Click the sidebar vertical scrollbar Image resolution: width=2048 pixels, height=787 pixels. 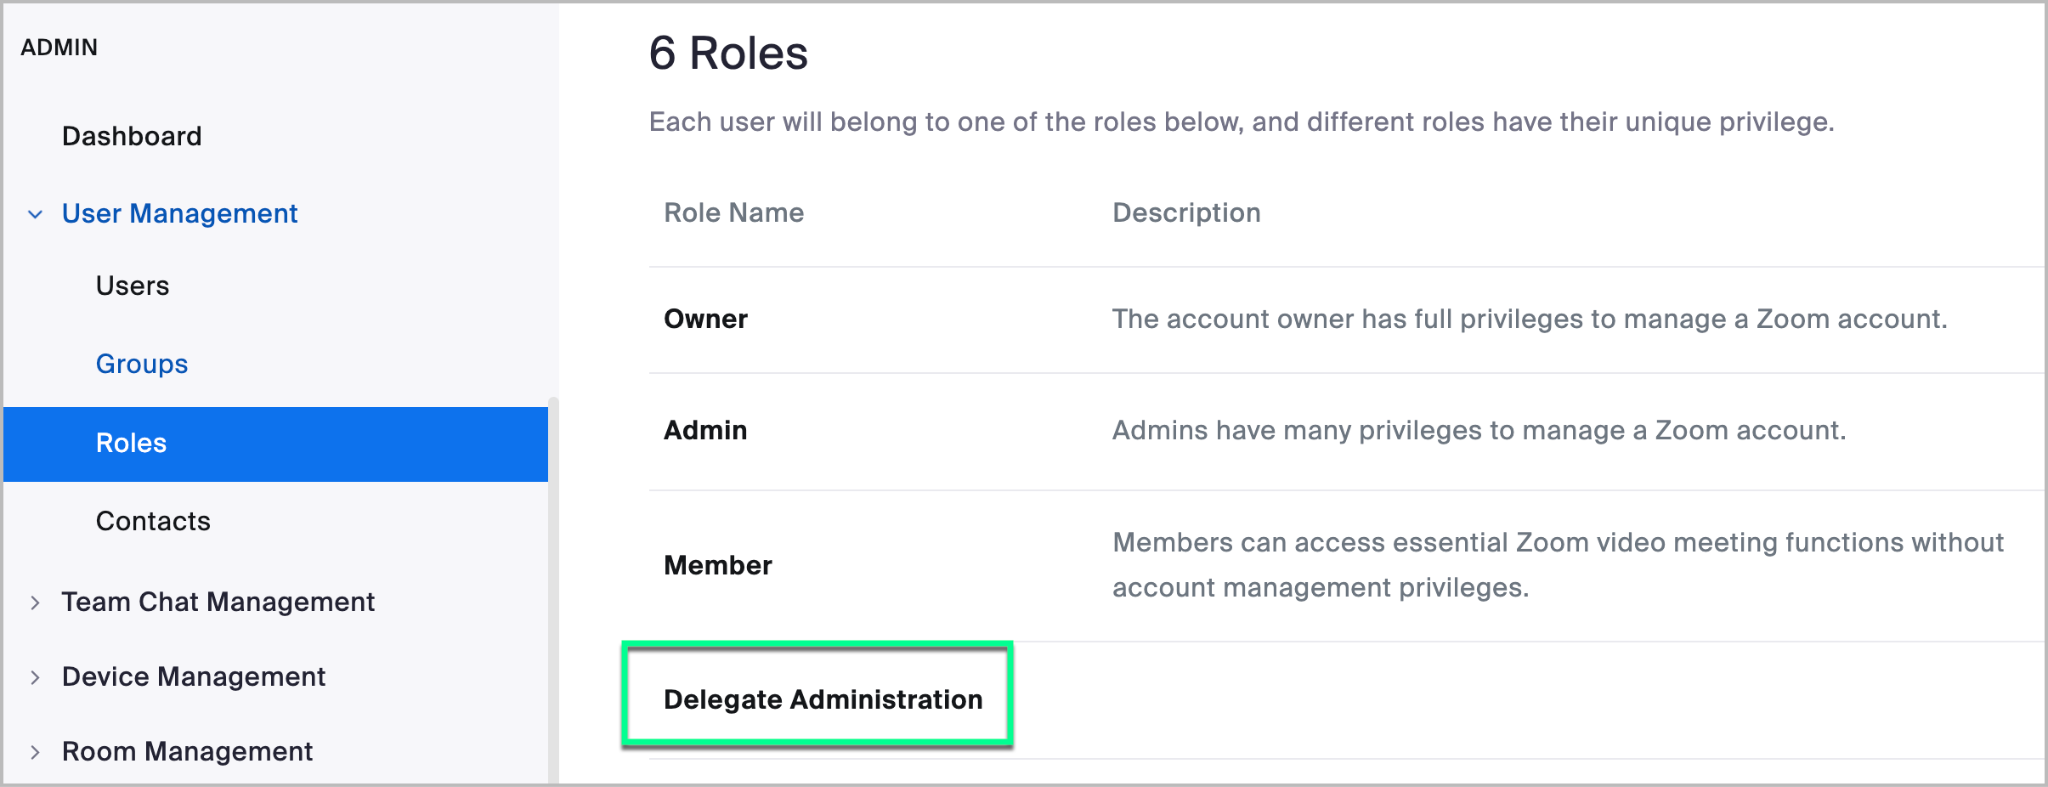[553, 590]
